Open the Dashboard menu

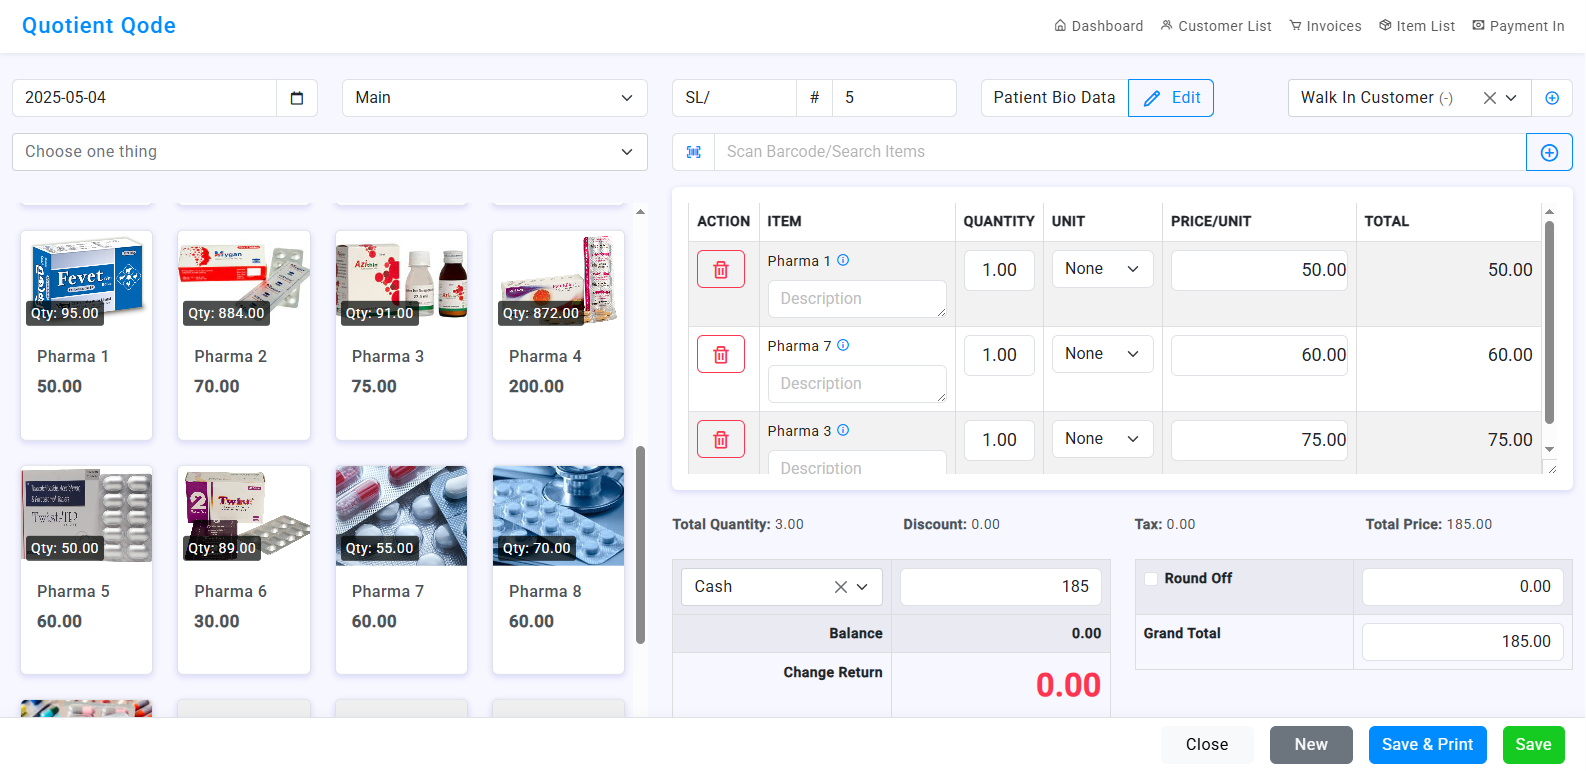point(1098,26)
